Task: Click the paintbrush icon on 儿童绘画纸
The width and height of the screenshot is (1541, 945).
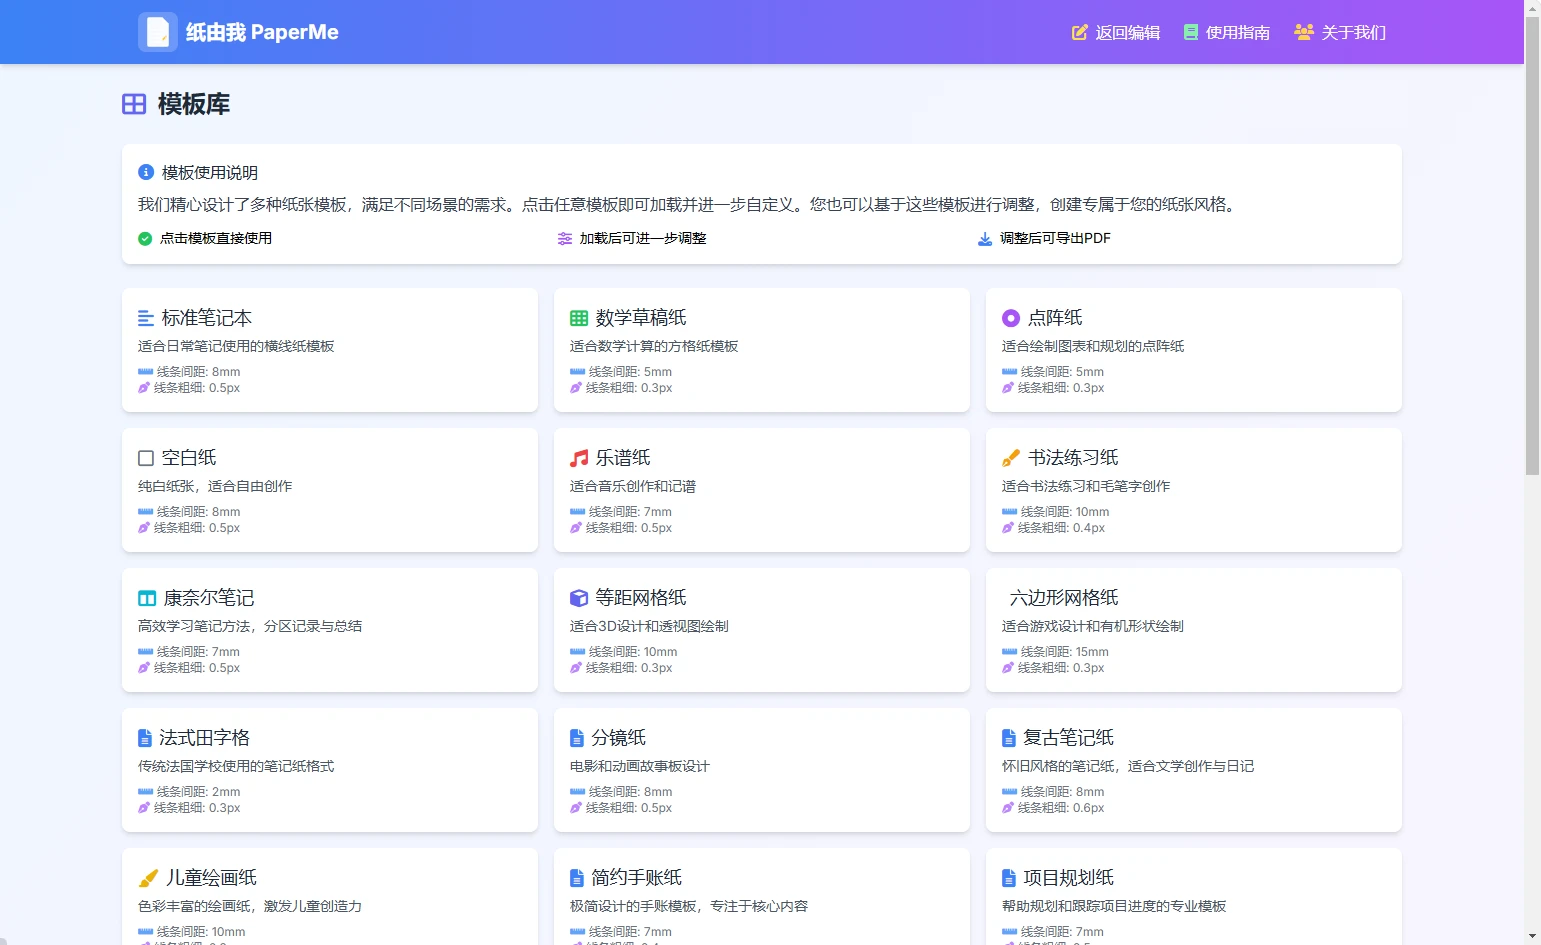Action: click(148, 878)
